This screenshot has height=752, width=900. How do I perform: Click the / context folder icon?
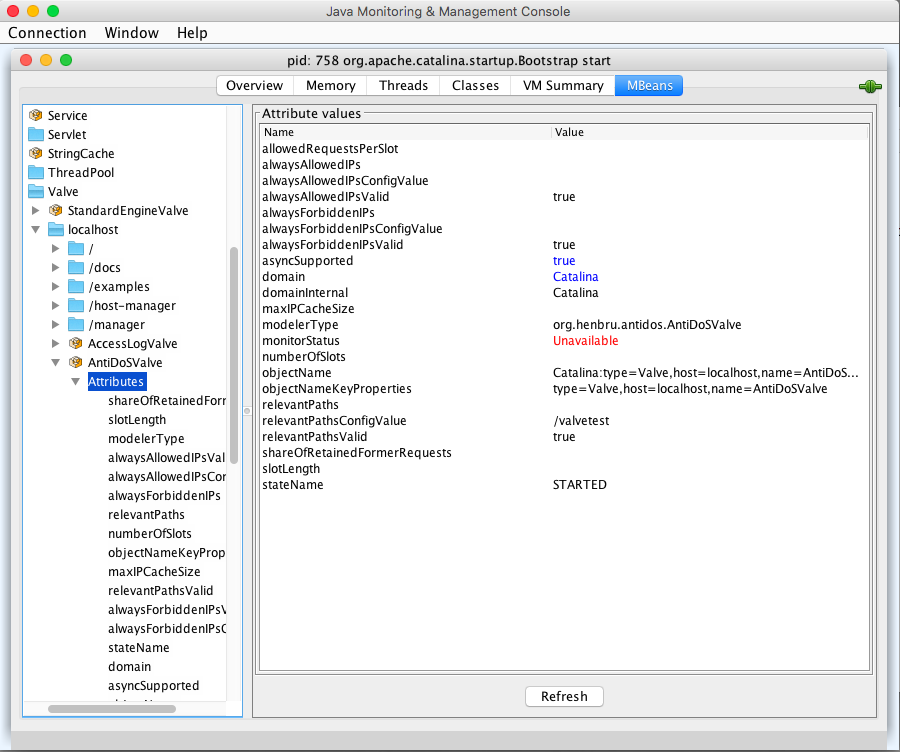click(x=76, y=248)
